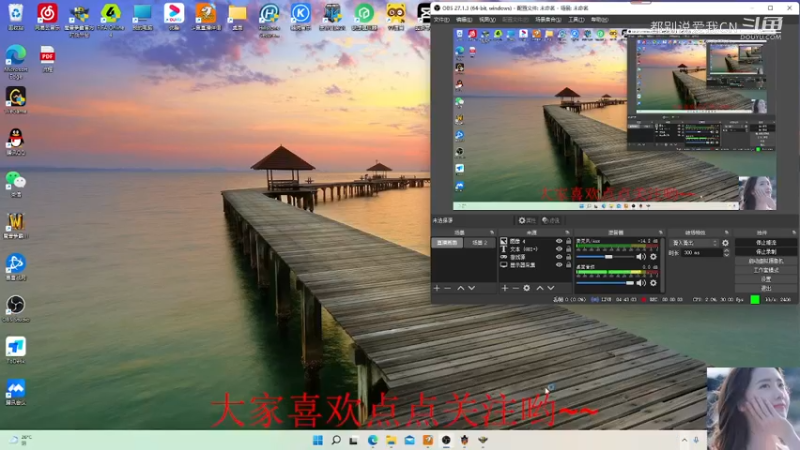Open the Douyu desktop shortcut
The image size is (800, 450).
click(174, 16)
